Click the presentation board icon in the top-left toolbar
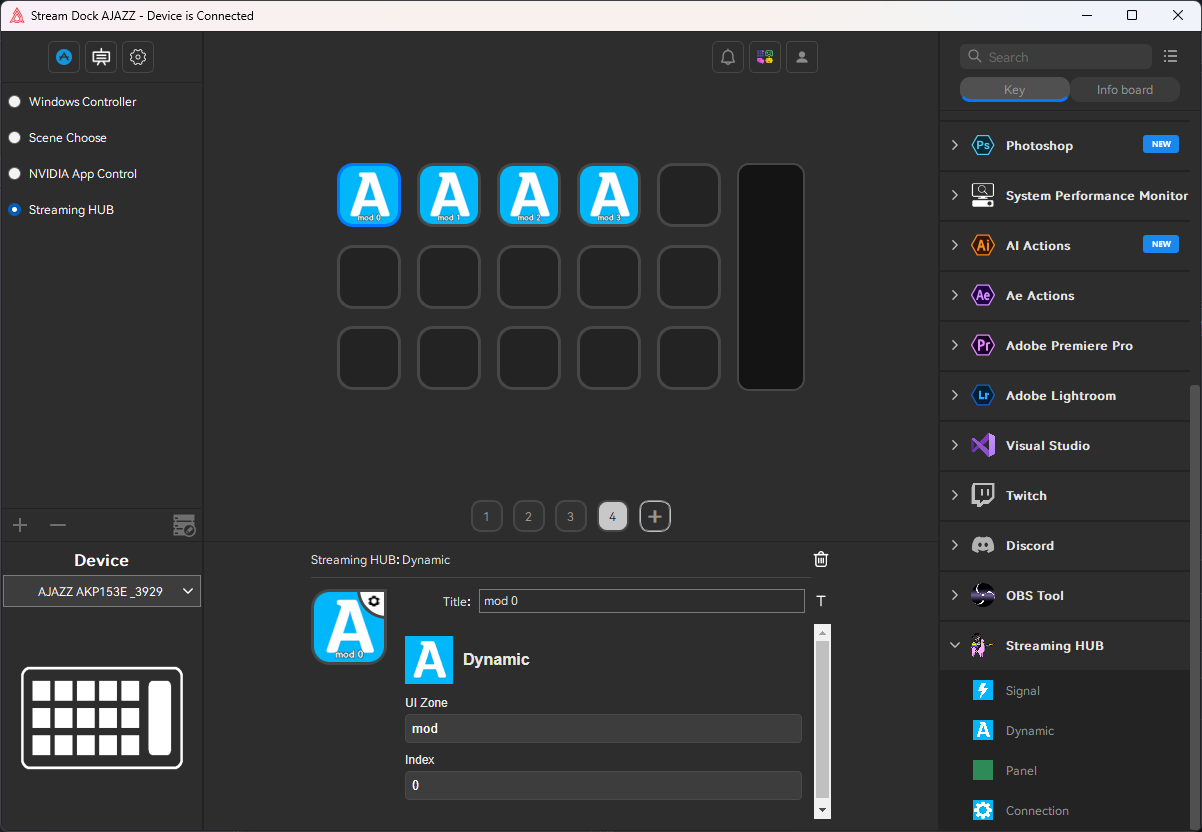This screenshot has height=832, width=1202. point(101,57)
